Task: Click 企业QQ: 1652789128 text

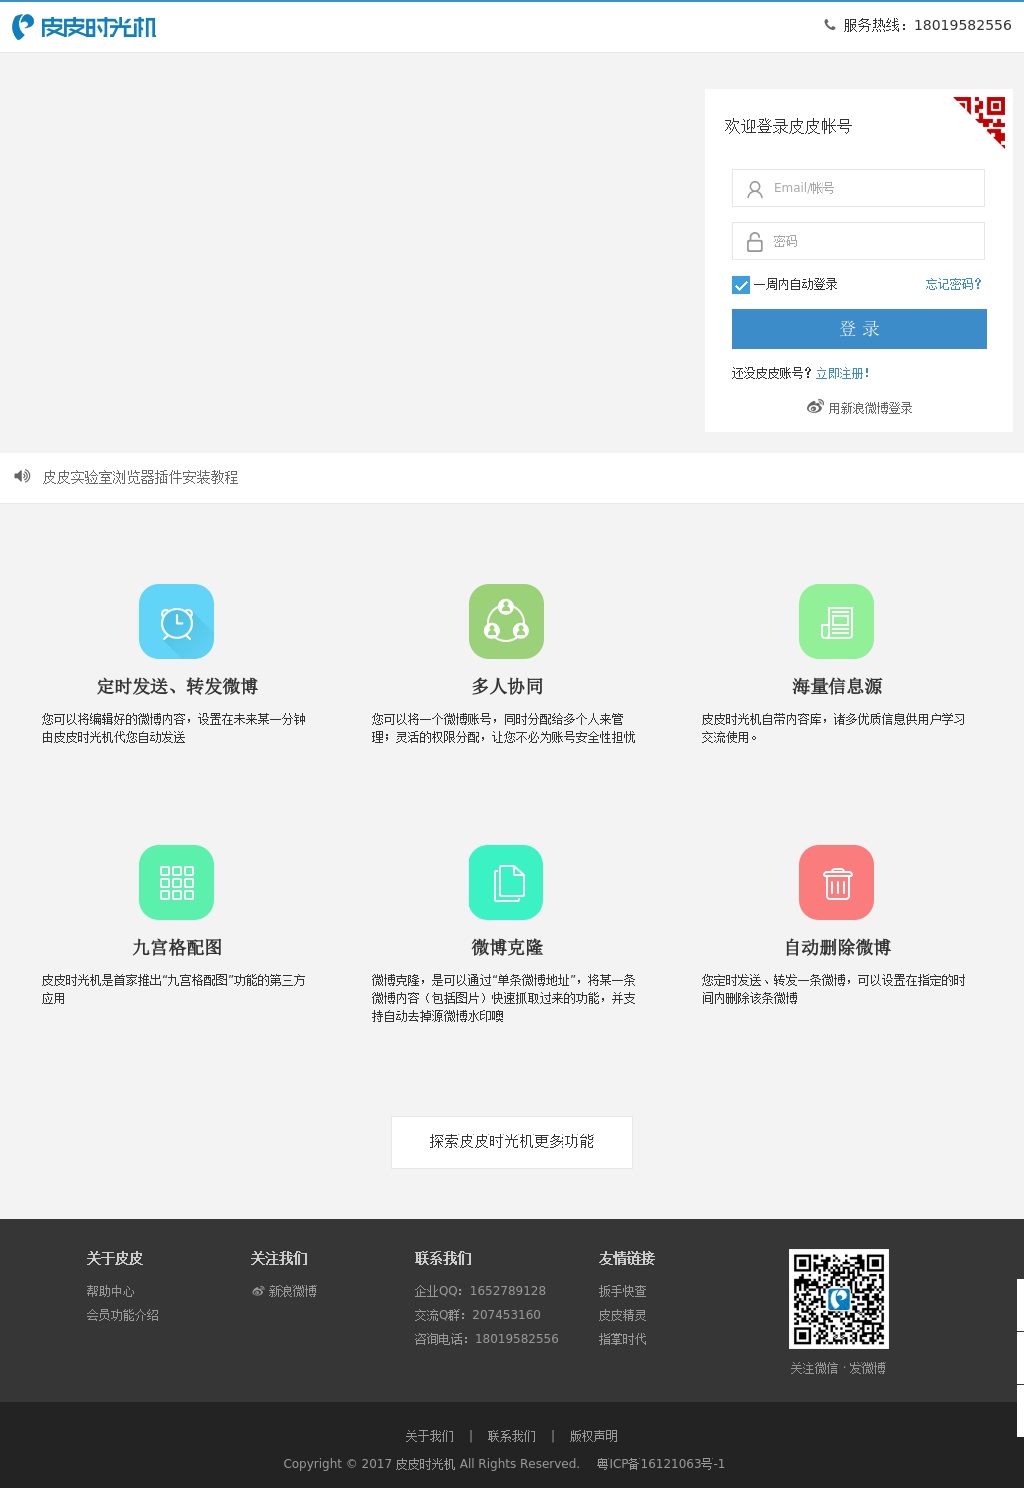Action: (x=480, y=1291)
